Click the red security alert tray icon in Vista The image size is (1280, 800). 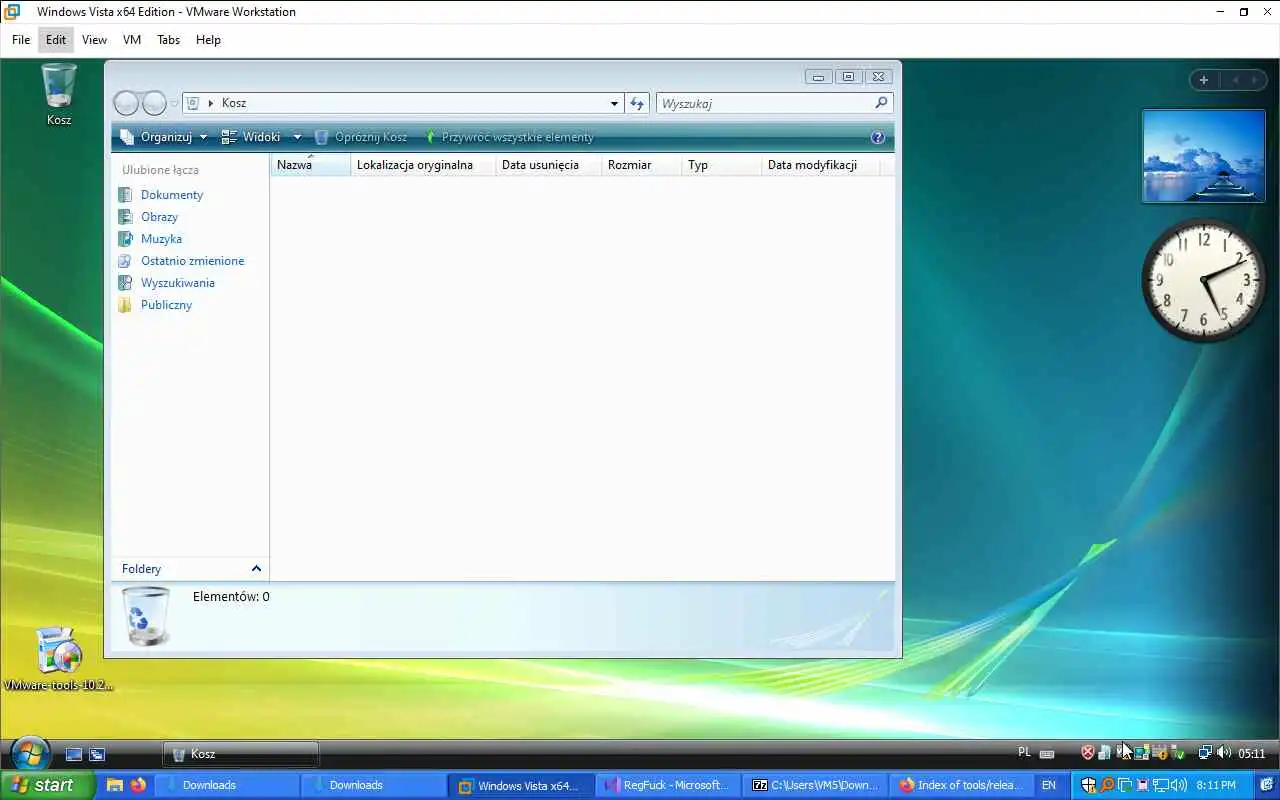pyautogui.click(x=1088, y=753)
